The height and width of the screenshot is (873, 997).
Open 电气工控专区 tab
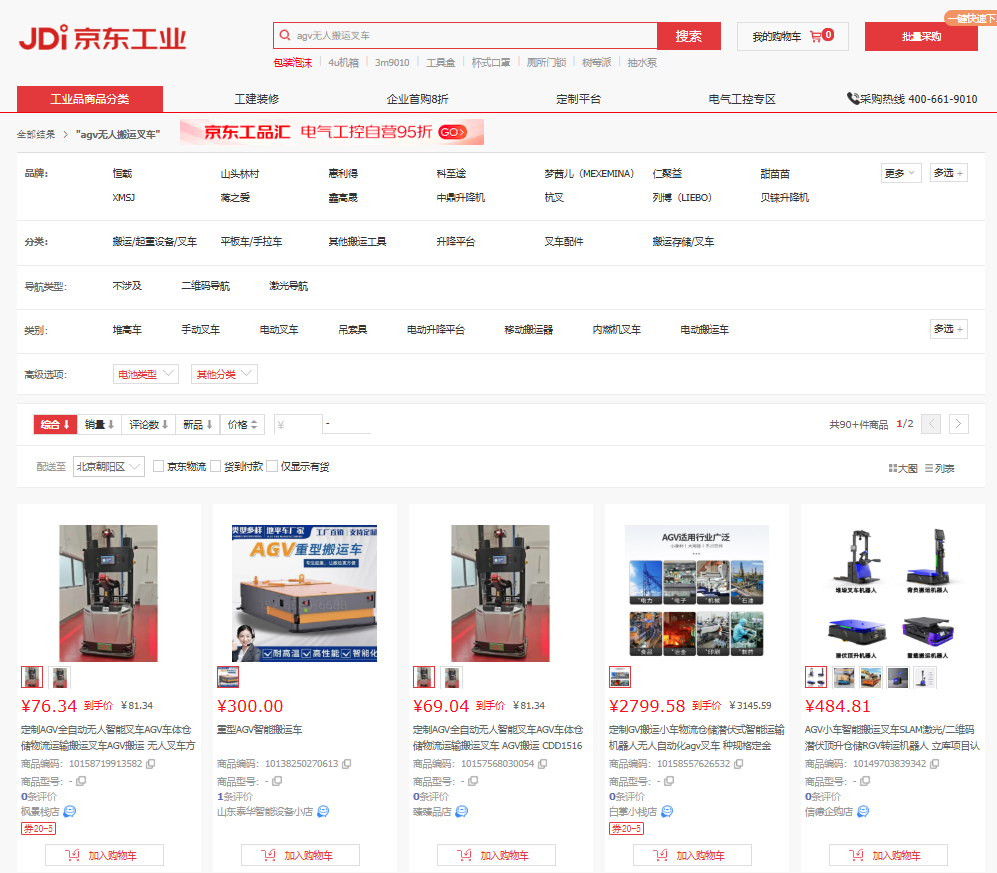click(742, 99)
